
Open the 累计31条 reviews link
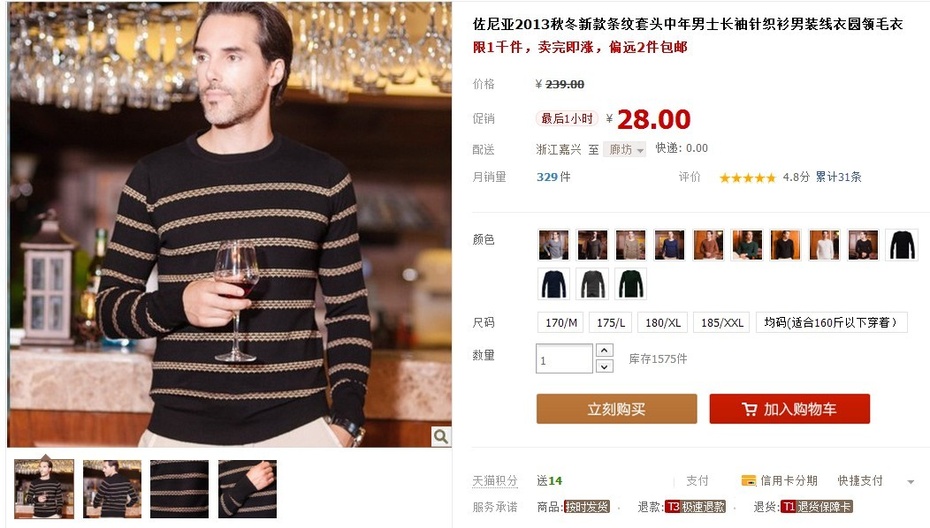(838, 177)
